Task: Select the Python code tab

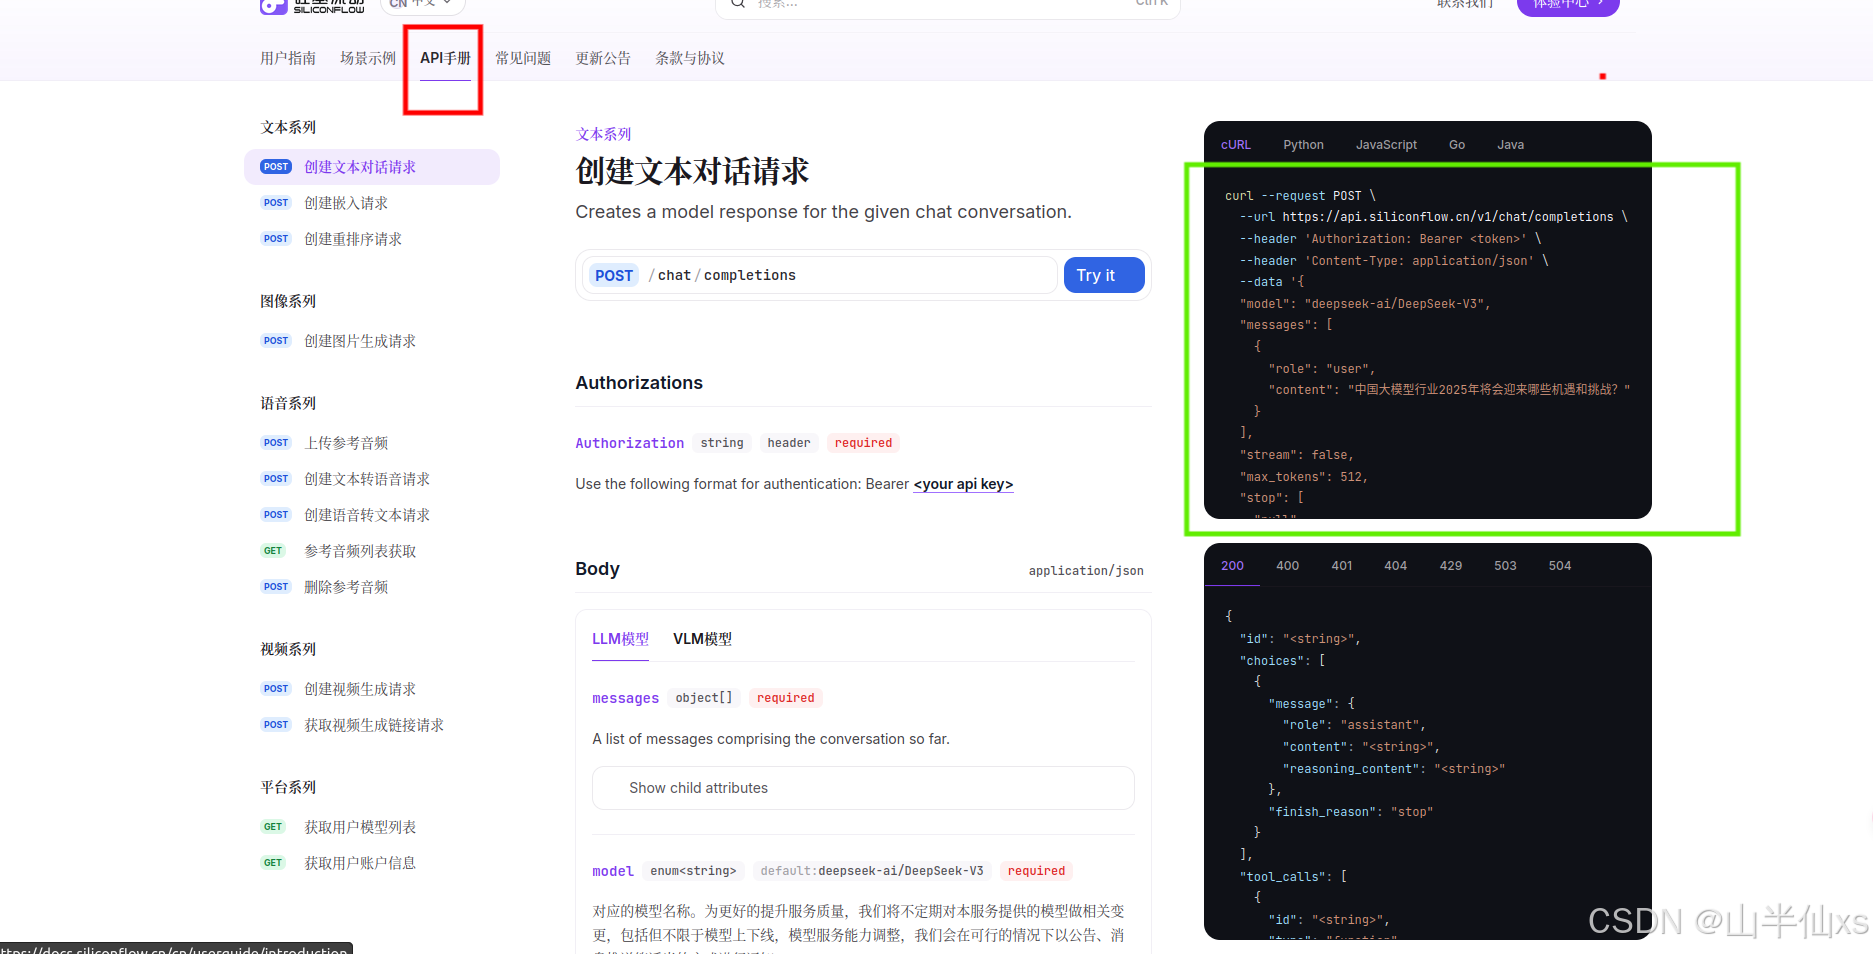Action: [x=1303, y=145]
